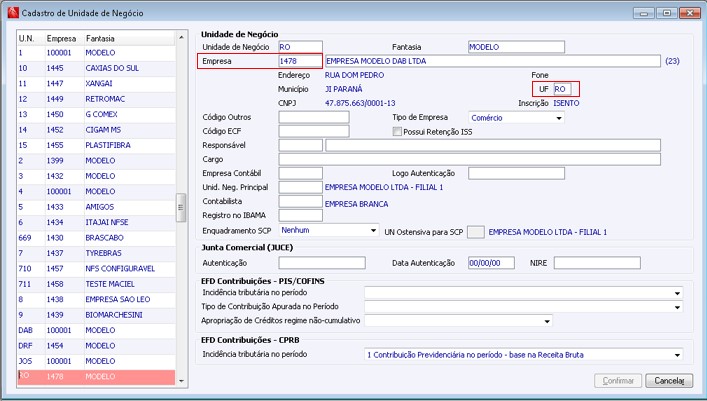Expand PIS/COFINS Incidência tributária no período dropdown
Image resolution: width=707 pixels, height=401 pixels.
click(523, 293)
